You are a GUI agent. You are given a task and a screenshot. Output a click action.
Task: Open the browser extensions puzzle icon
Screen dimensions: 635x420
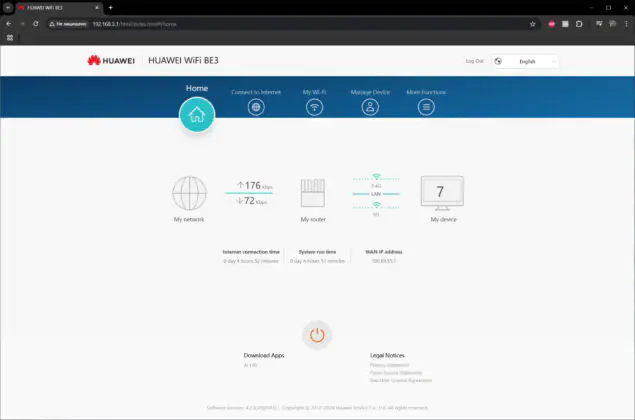tap(579, 24)
